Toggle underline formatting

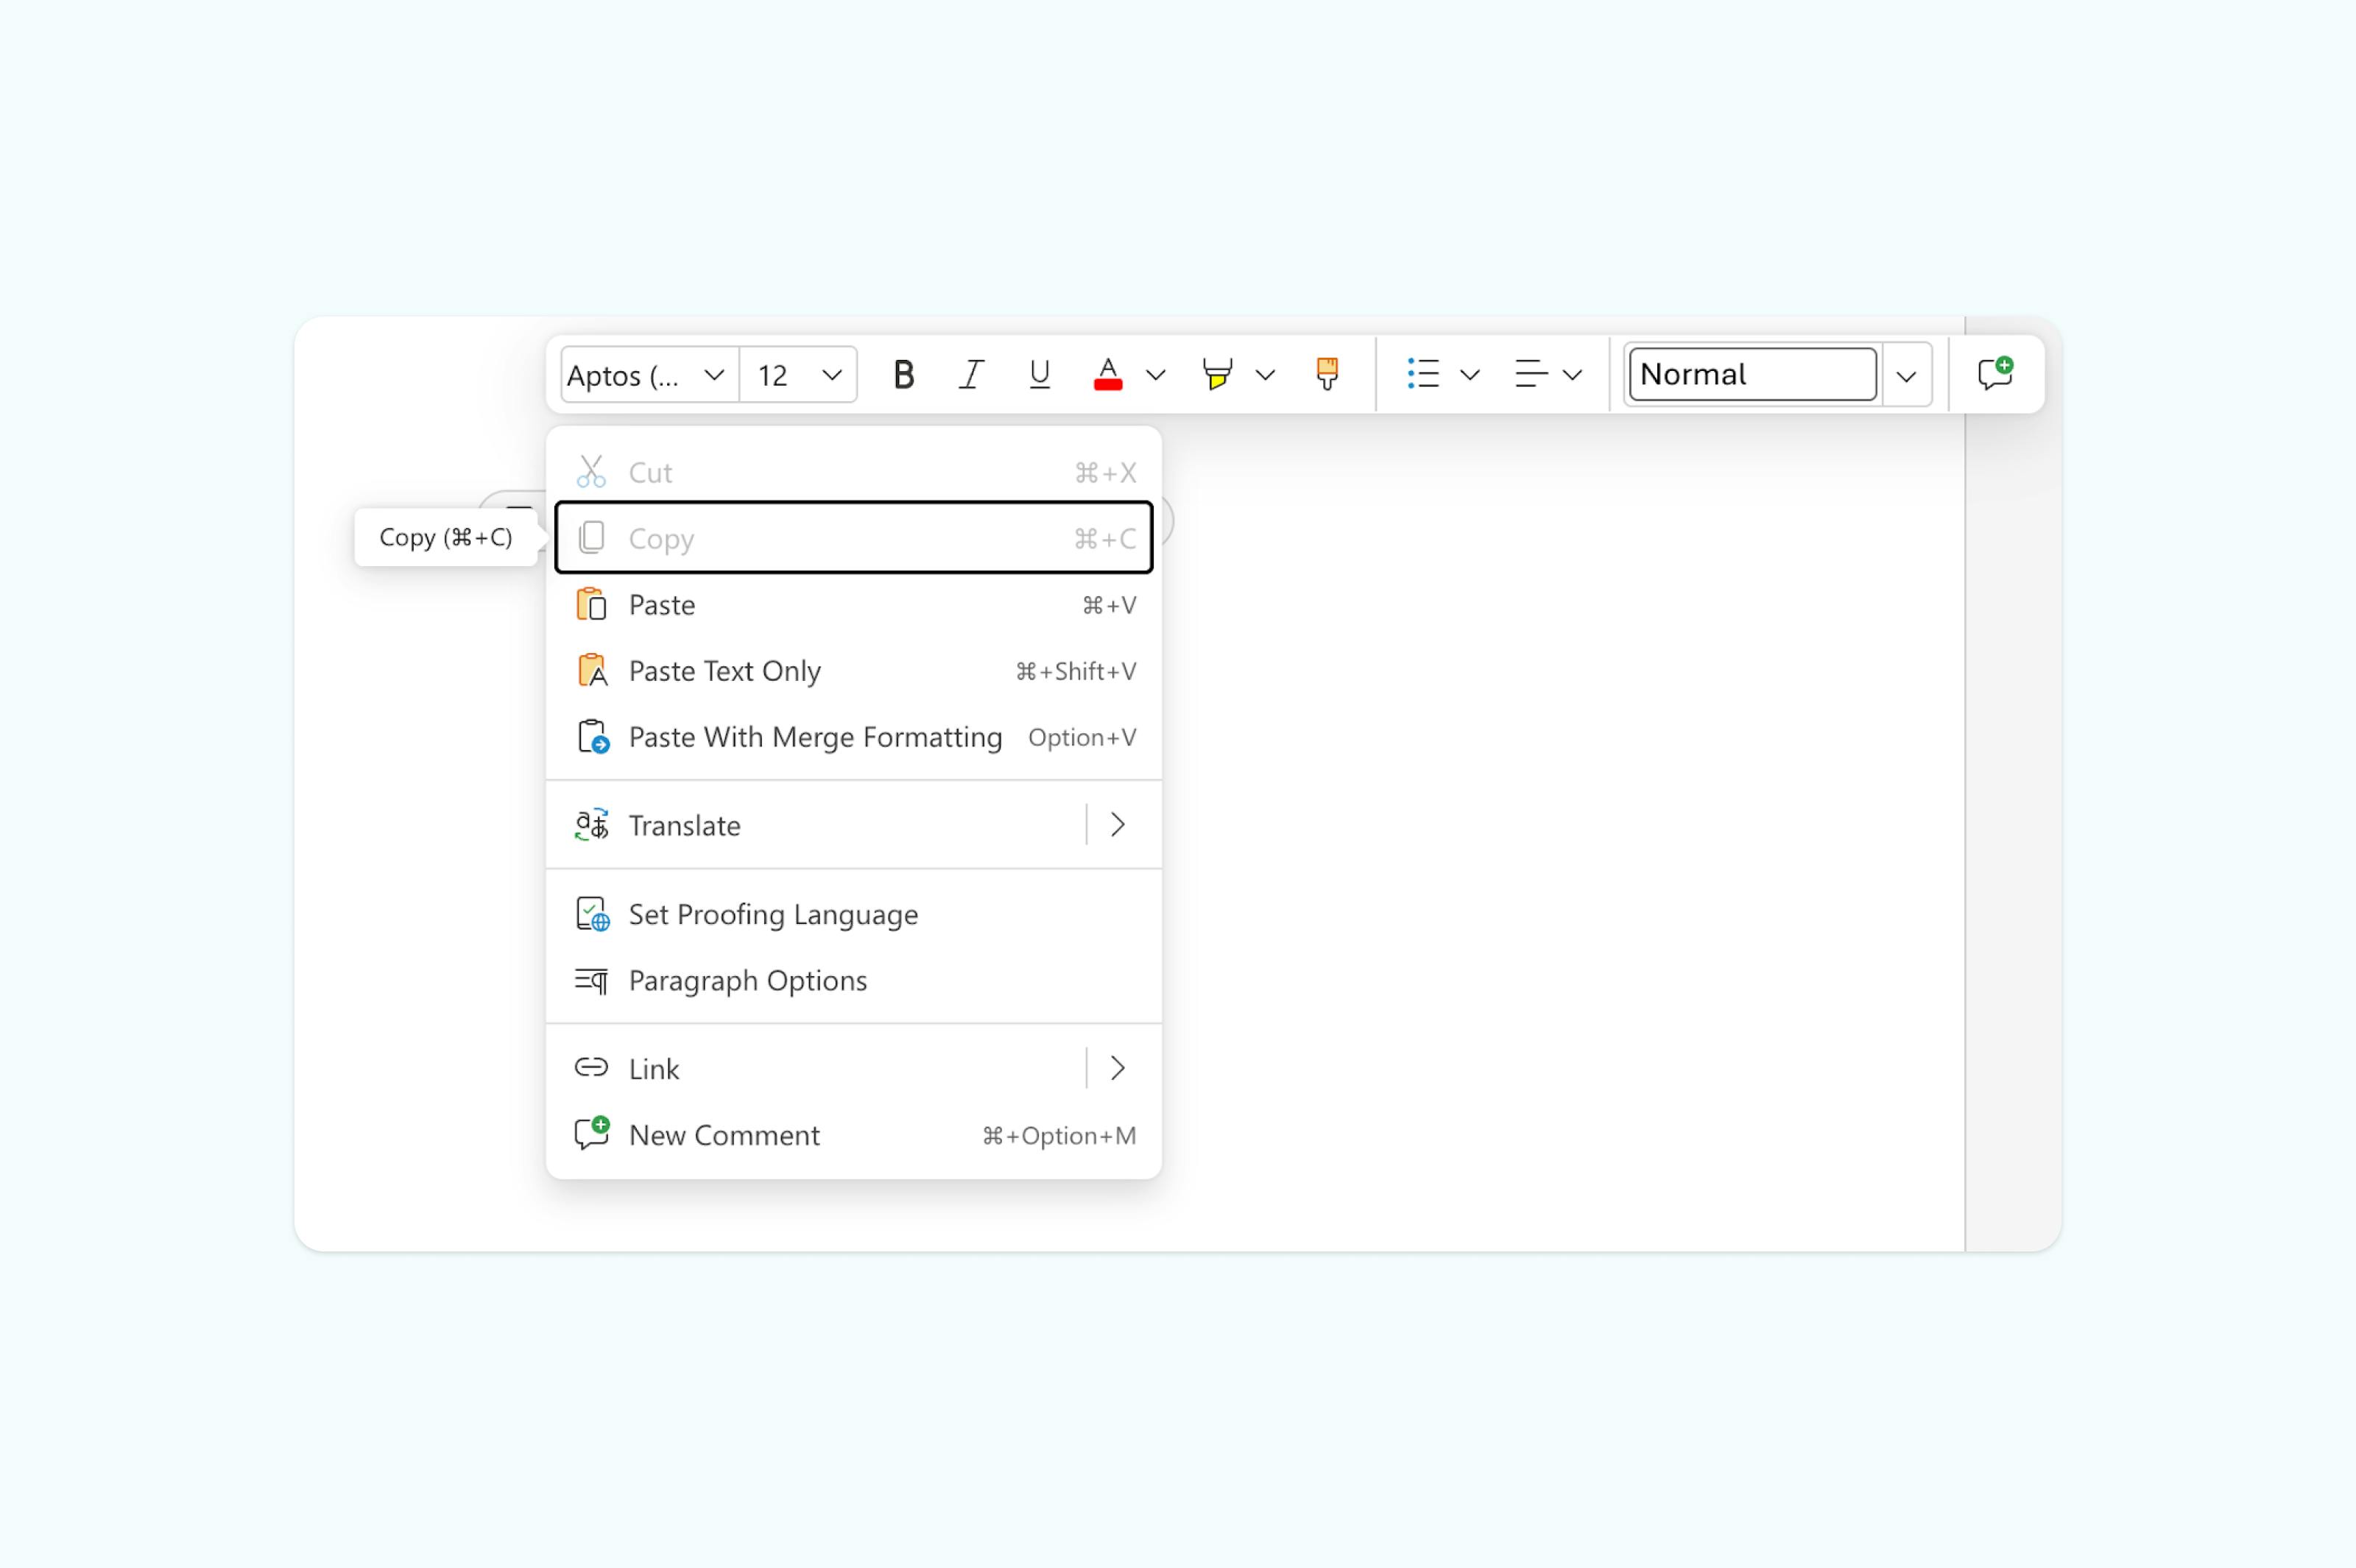[1038, 374]
